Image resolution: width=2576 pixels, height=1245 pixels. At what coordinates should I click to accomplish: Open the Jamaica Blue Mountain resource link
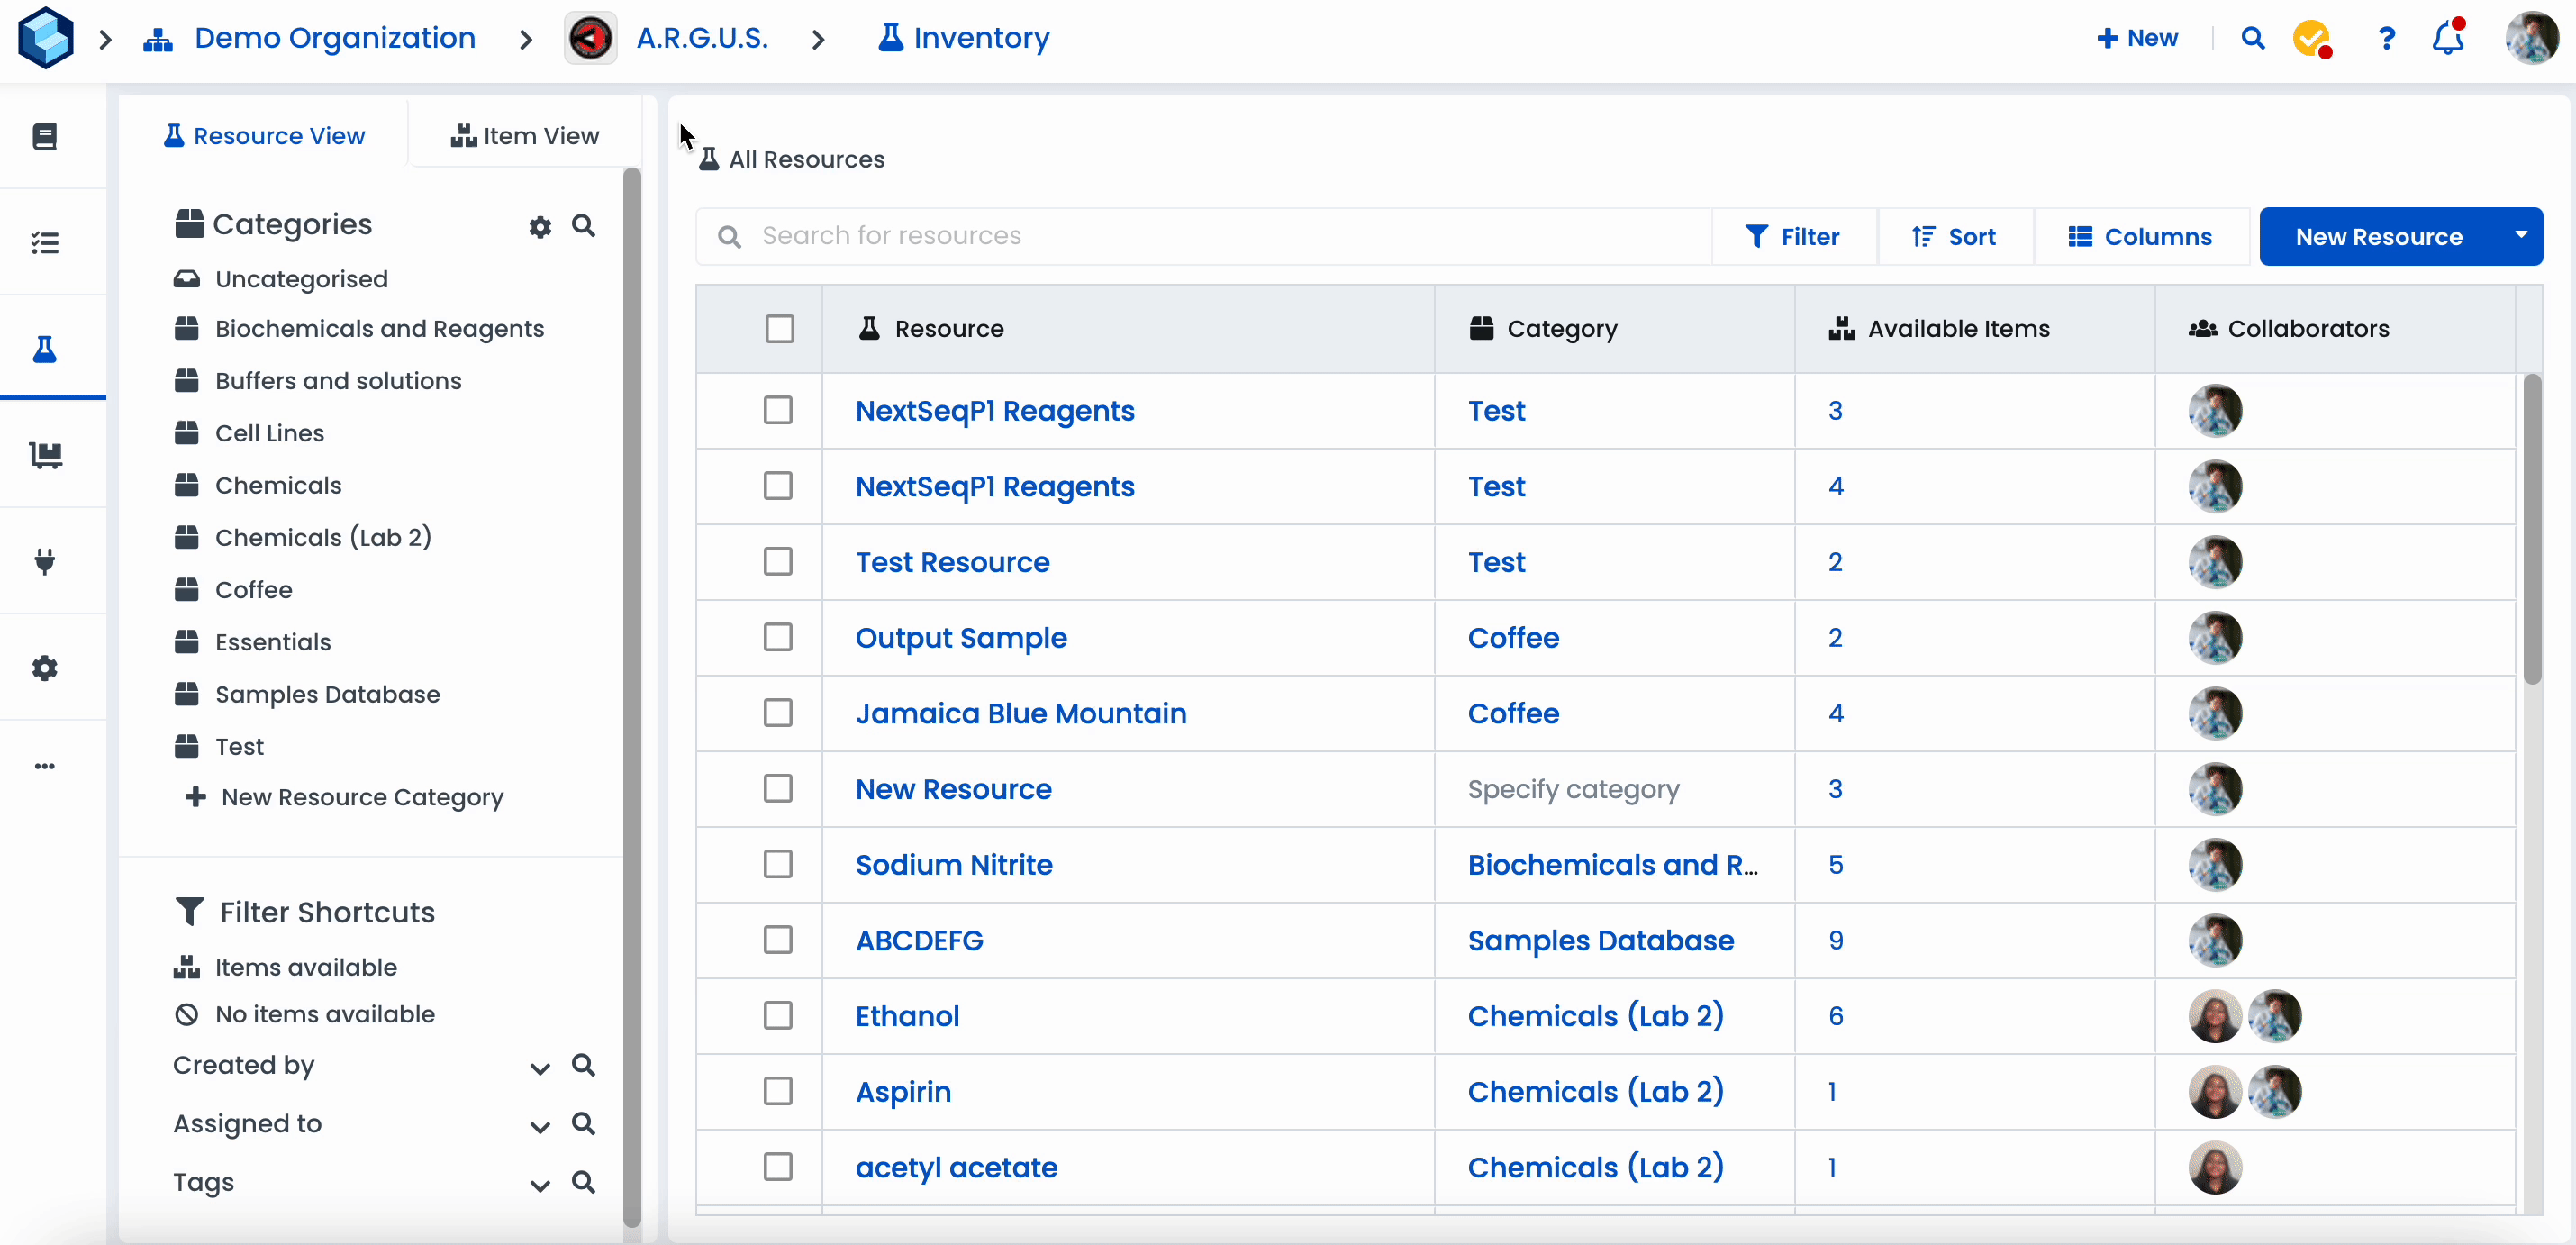click(x=1020, y=713)
